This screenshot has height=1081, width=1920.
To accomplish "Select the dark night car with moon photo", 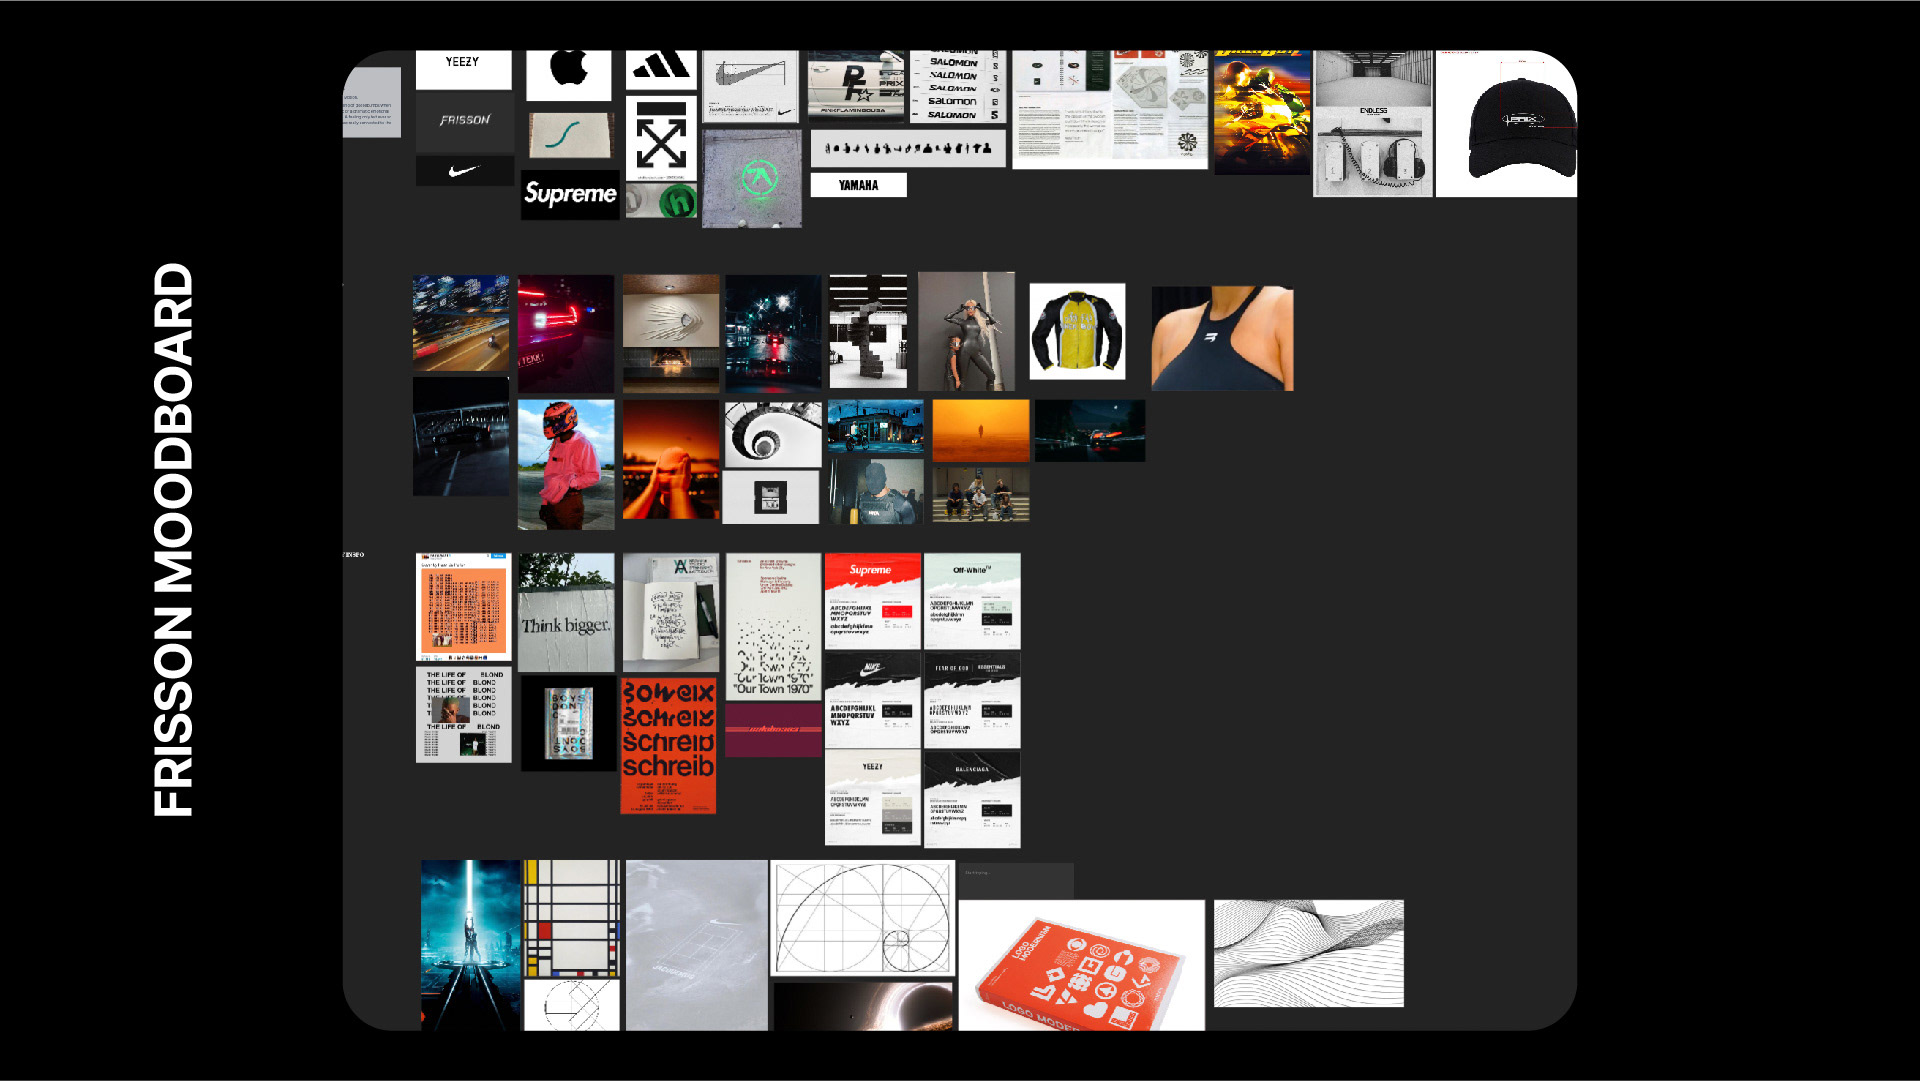I will [x=1090, y=431].
